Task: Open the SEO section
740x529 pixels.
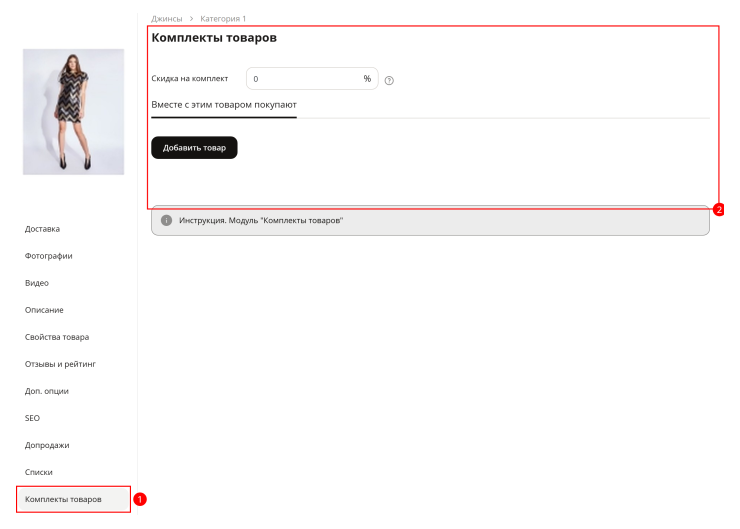Action: pyautogui.click(x=32, y=418)
